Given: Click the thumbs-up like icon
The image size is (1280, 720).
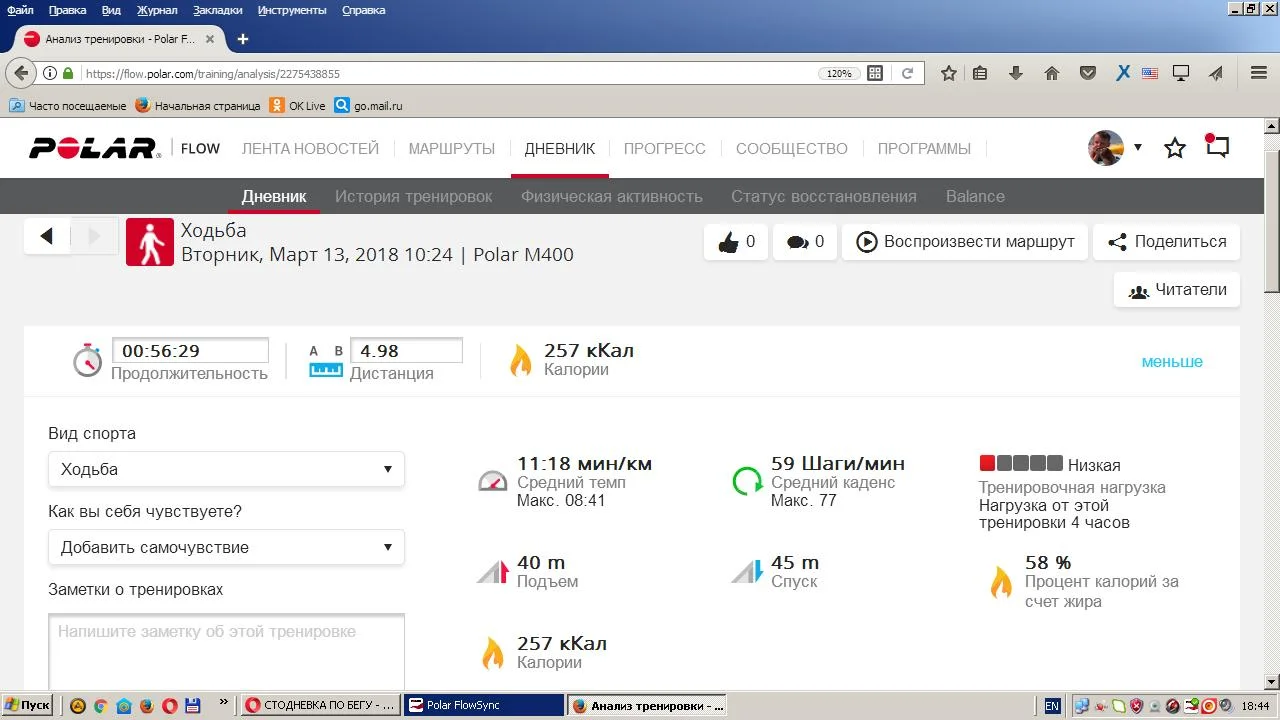Looking at the screenshot, I should [x=728, y=242].
